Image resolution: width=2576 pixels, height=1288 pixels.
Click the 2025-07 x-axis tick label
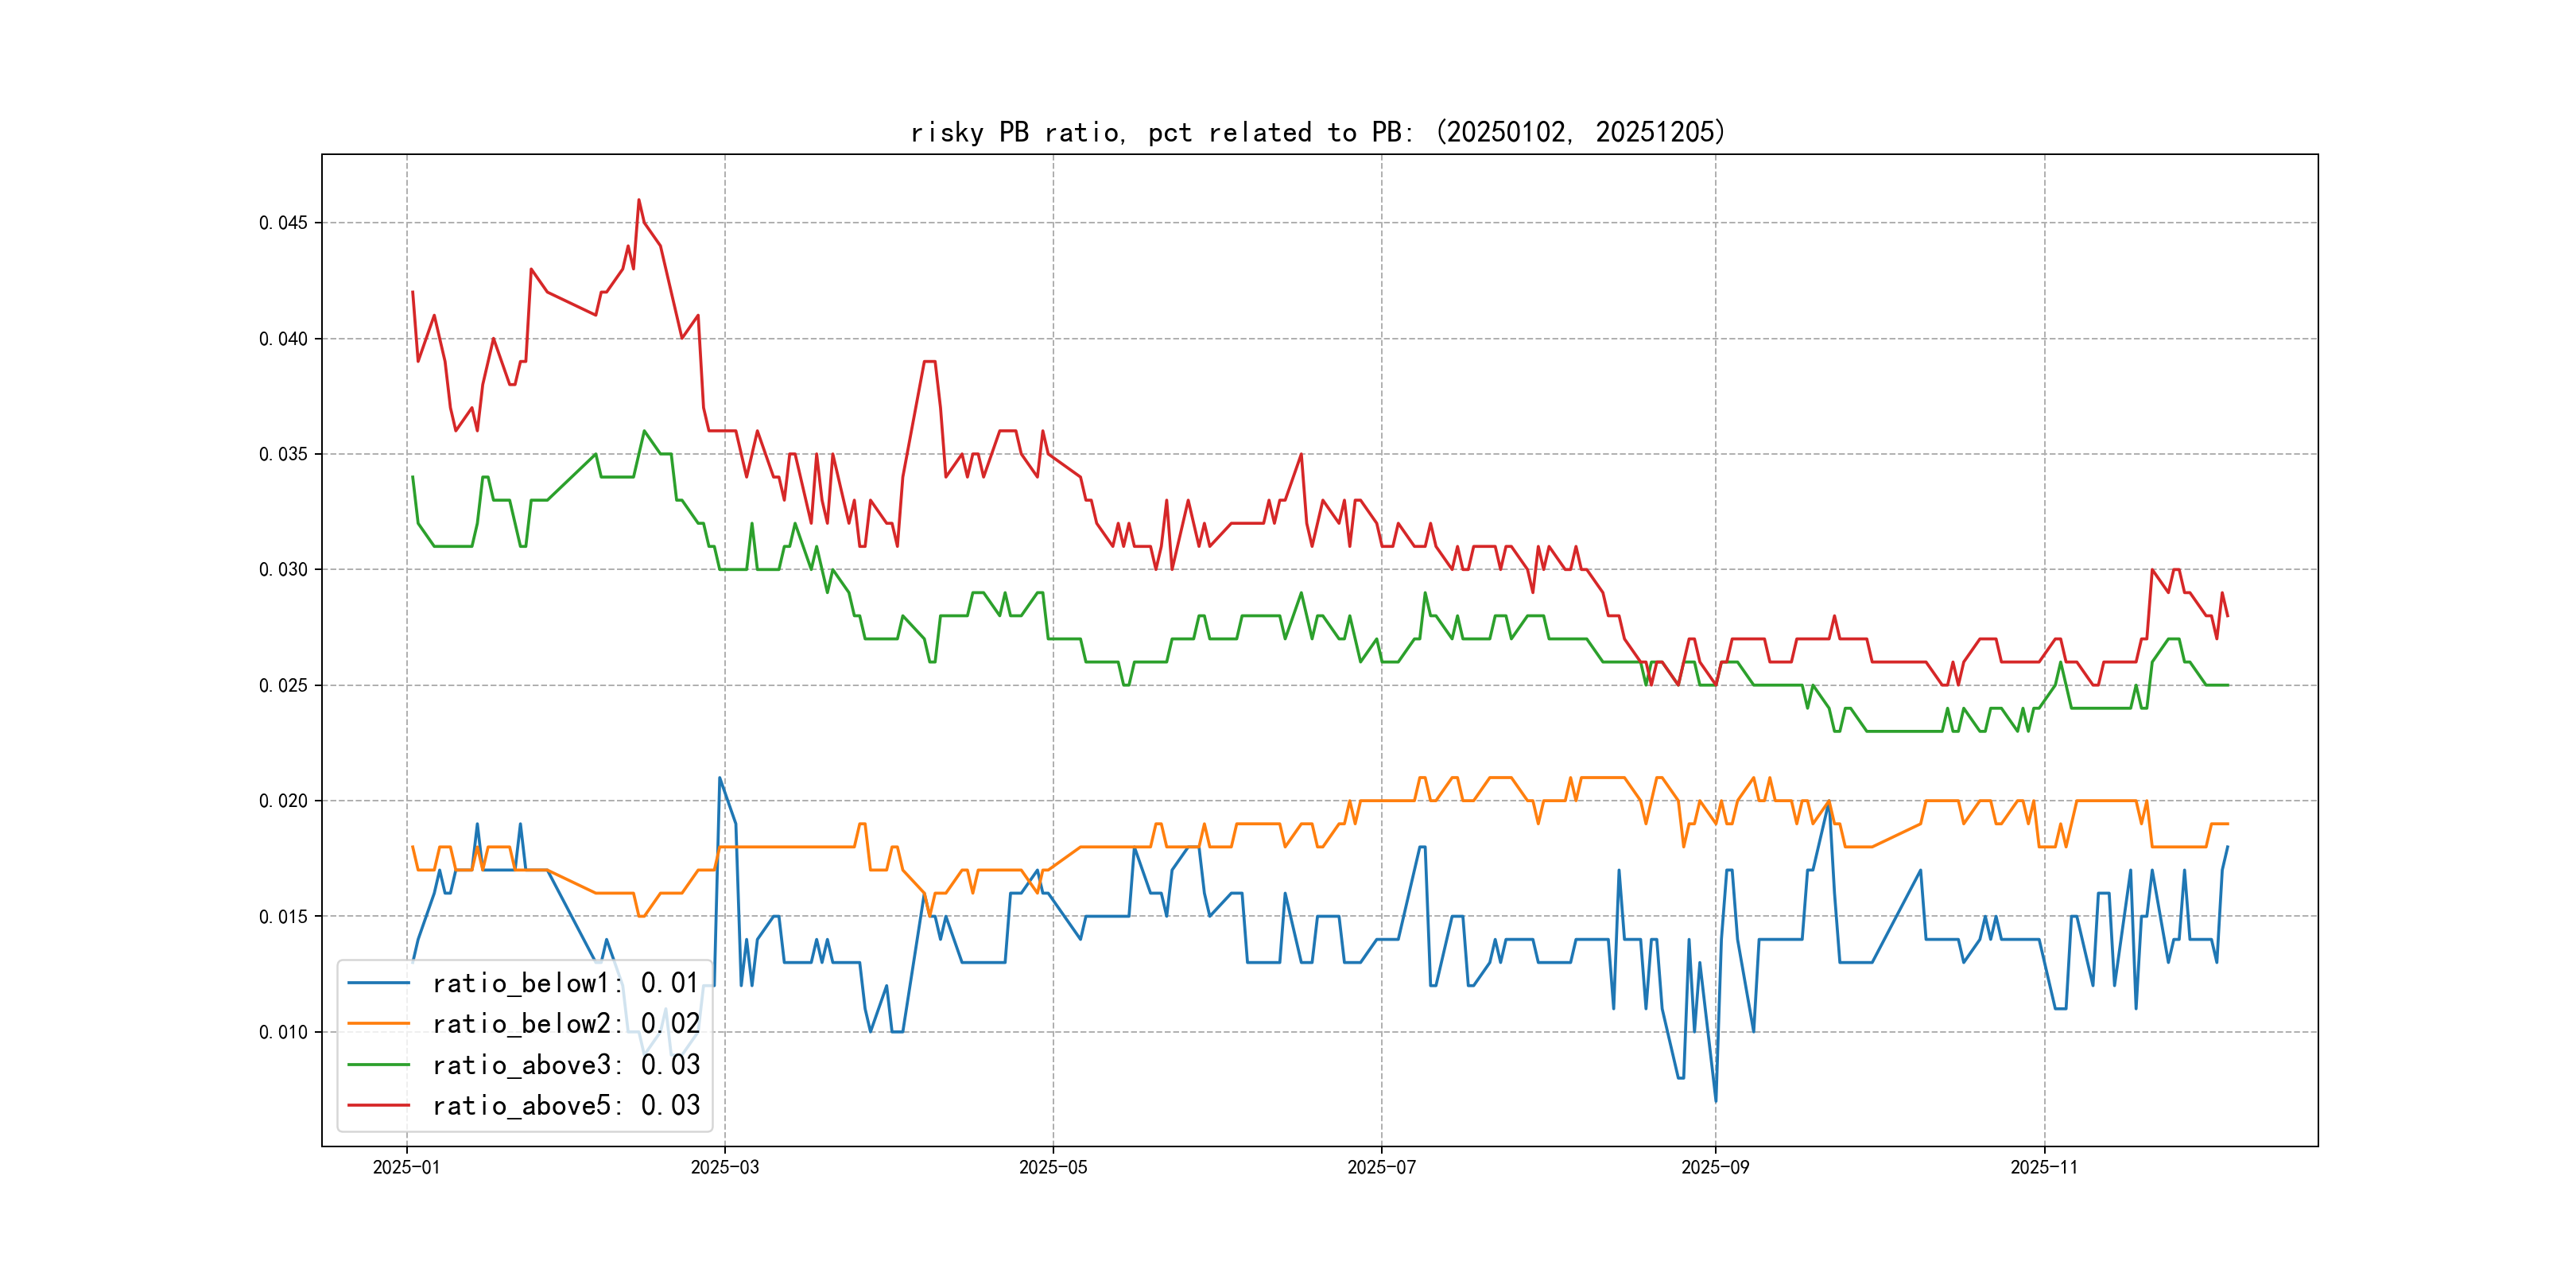1381,1167
